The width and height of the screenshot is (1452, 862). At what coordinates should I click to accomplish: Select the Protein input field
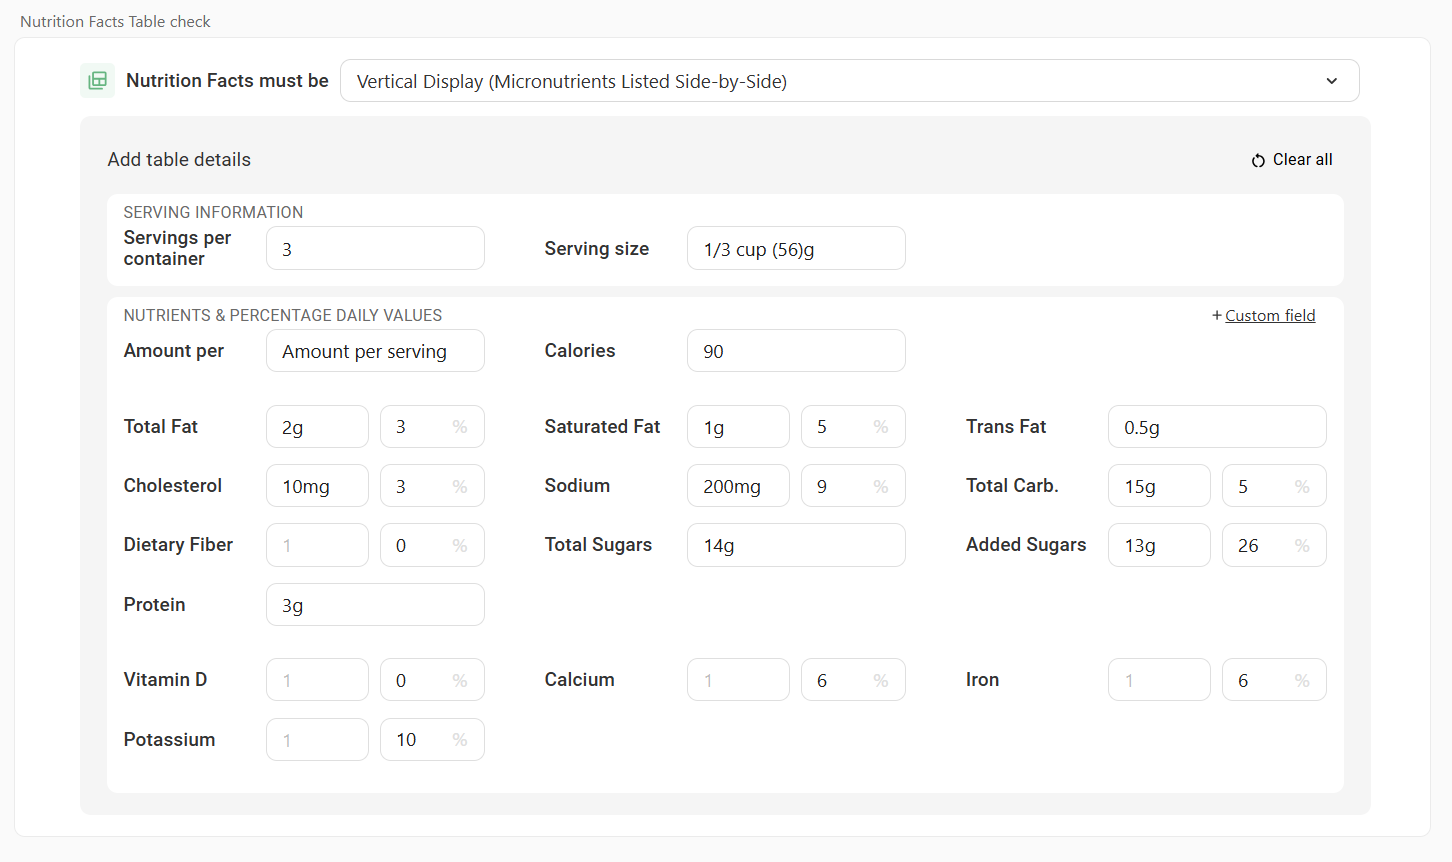375,605
